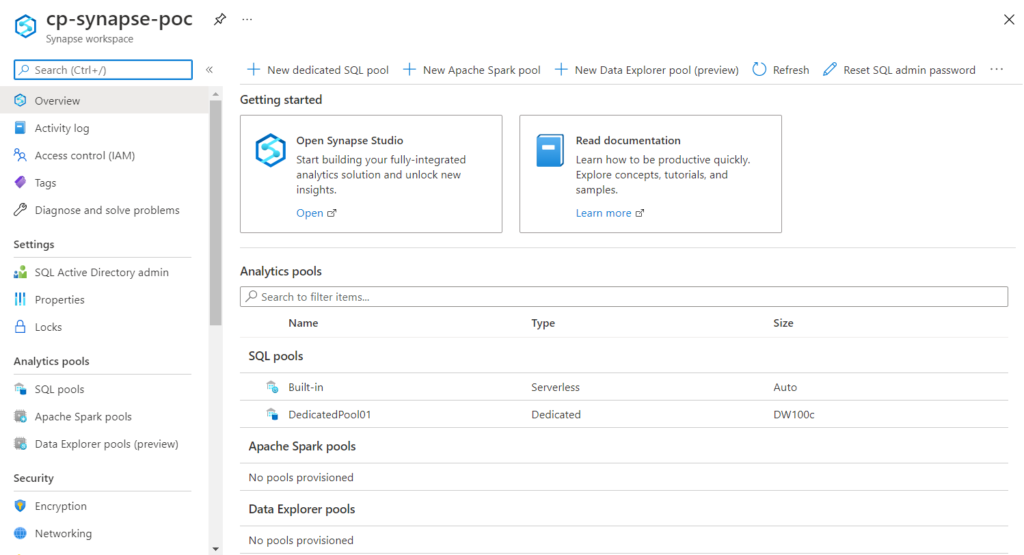
Task: Click the sidebar search field
Action: coord(103,70)
